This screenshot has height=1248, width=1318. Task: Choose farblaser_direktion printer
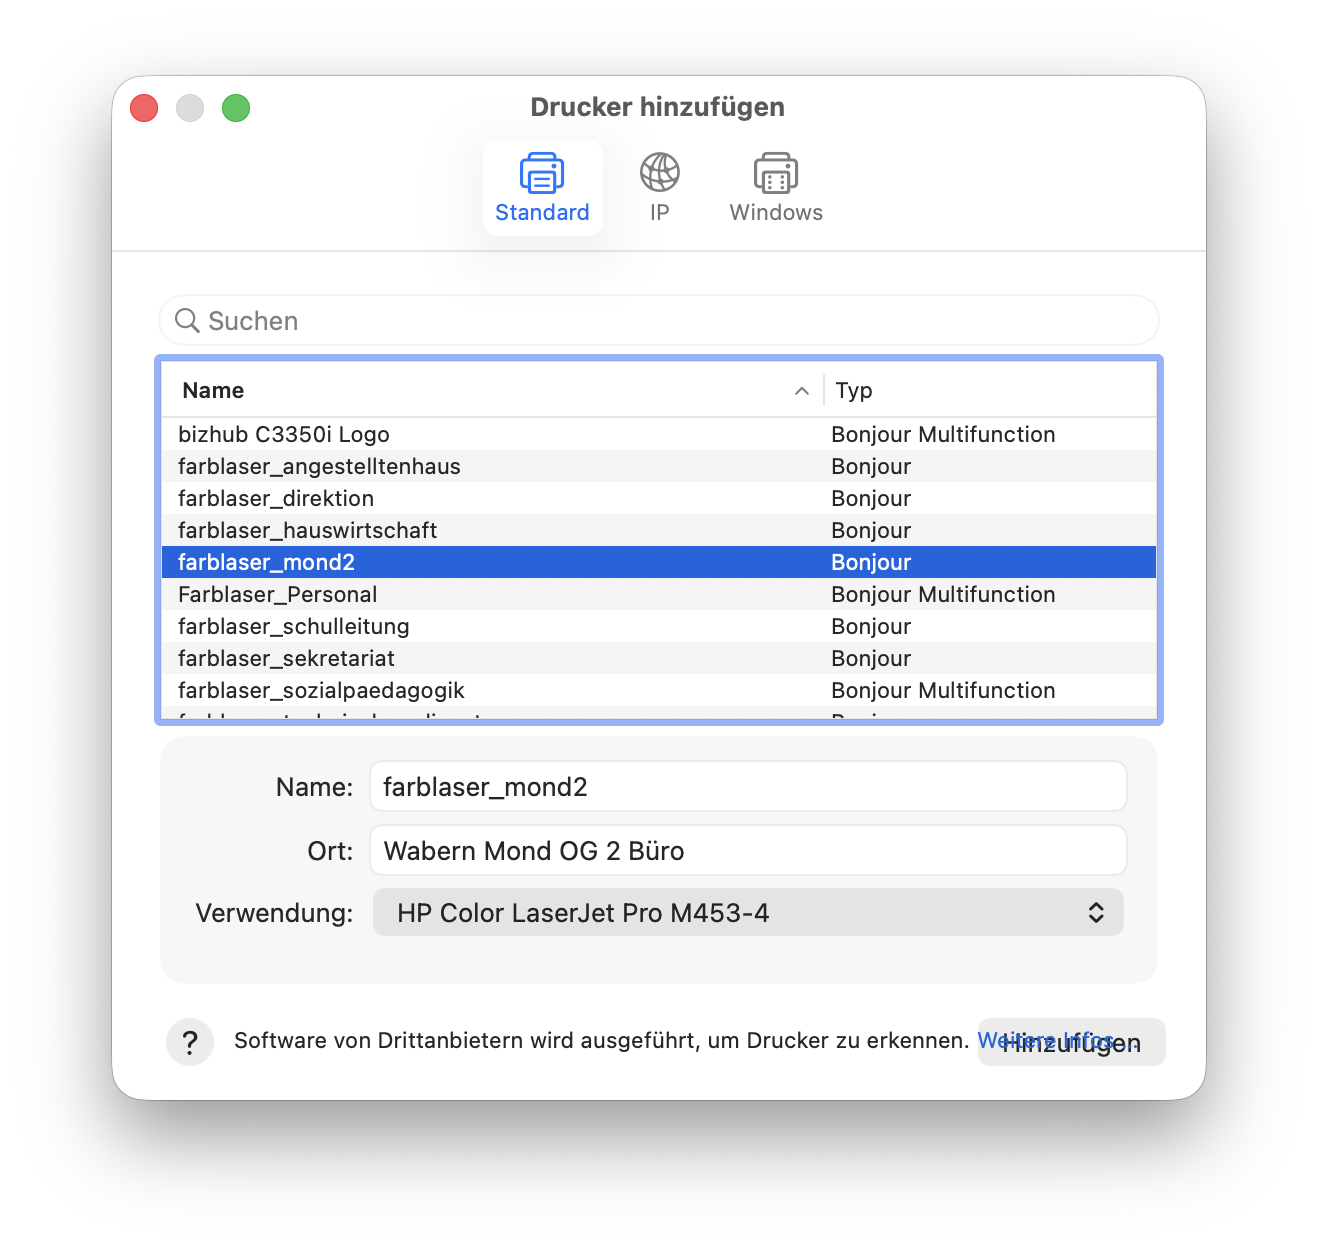[x=276, y=498]
